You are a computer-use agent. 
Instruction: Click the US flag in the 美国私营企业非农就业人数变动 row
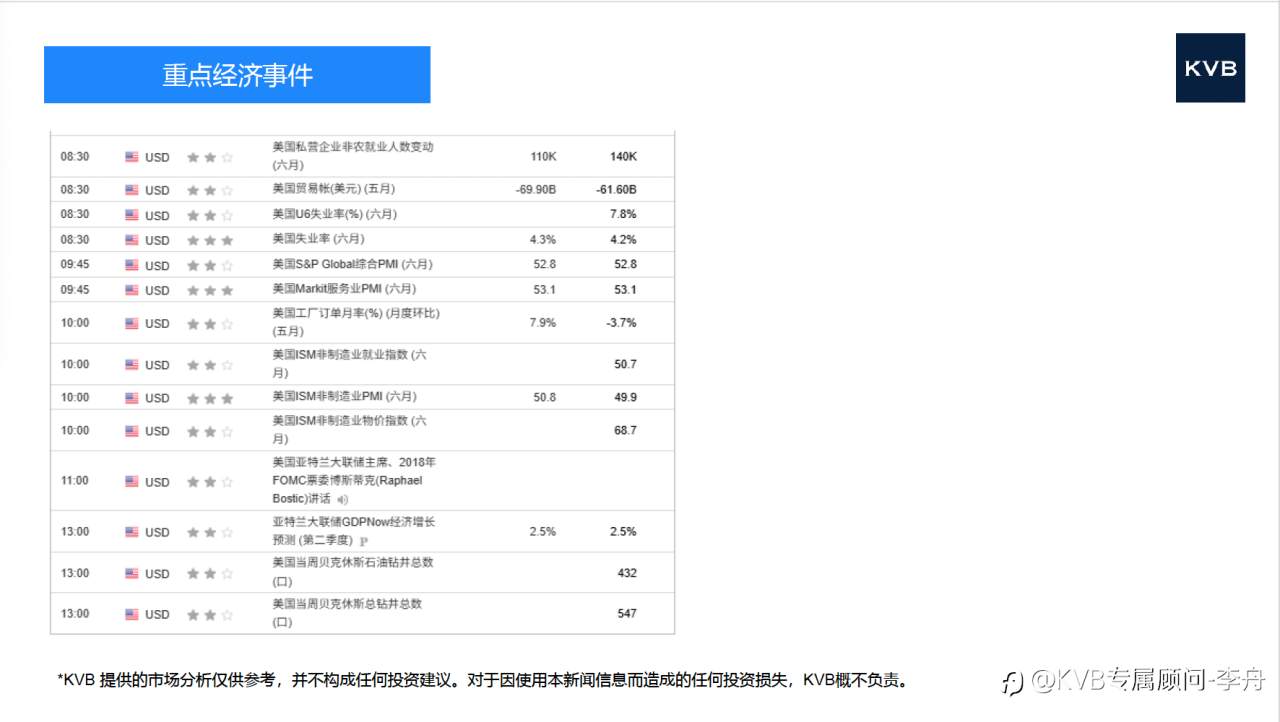pyautogui.click(x=132, y=157)
